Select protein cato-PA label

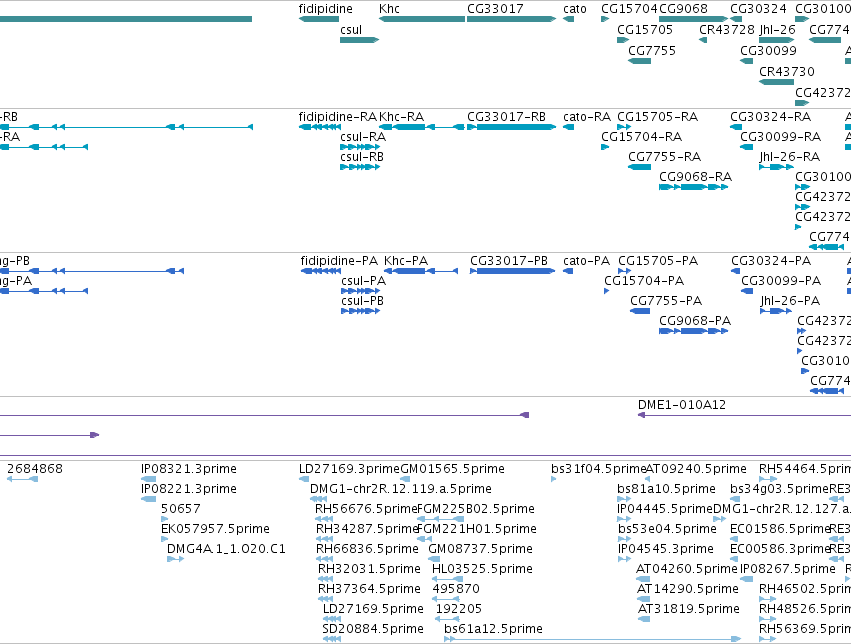click(586, 261)
